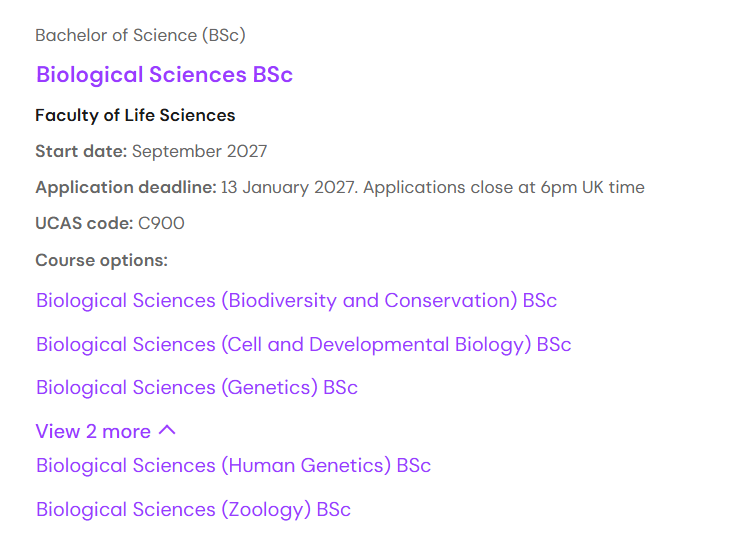Click the Bachelor of Science (BSc) label
The height and width of the screenshot is (538, 734).
tap(140, 35)
